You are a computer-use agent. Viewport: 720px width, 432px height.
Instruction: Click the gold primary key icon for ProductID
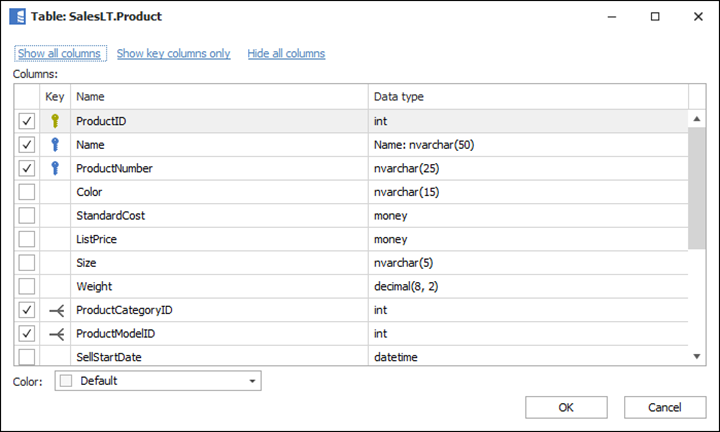click(56, 121)
